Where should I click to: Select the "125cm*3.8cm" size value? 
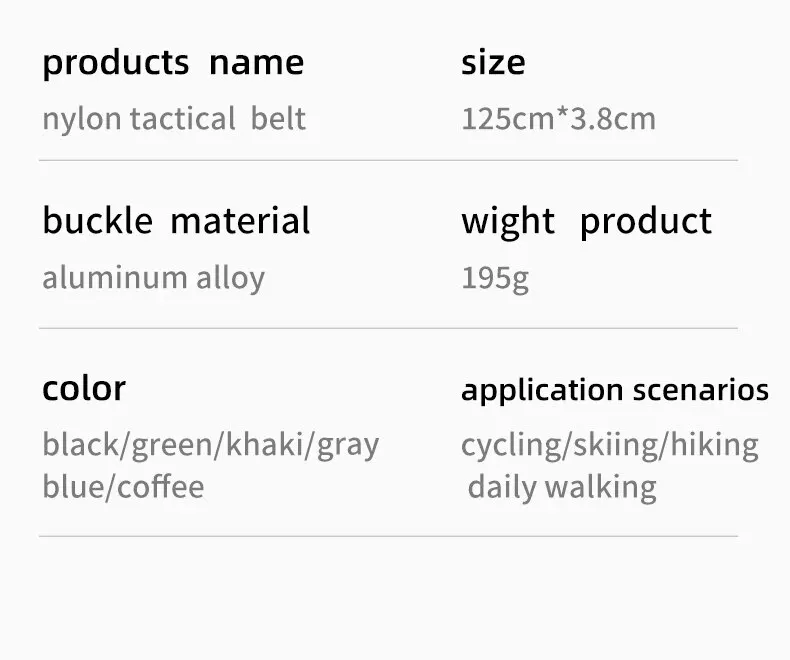pos(558,119)
